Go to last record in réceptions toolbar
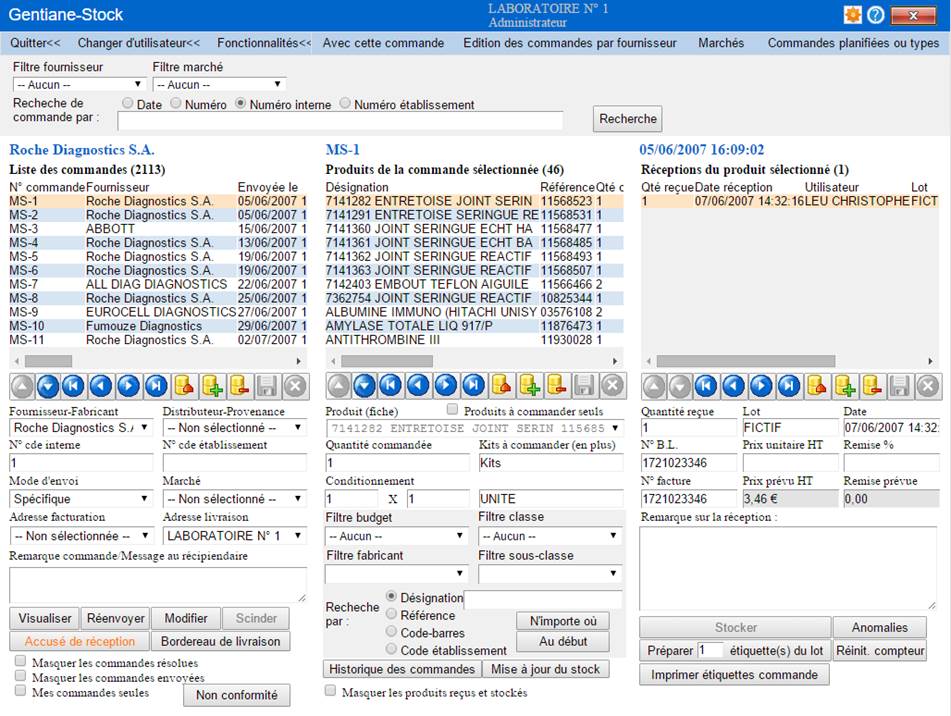 tap(789, 386)
